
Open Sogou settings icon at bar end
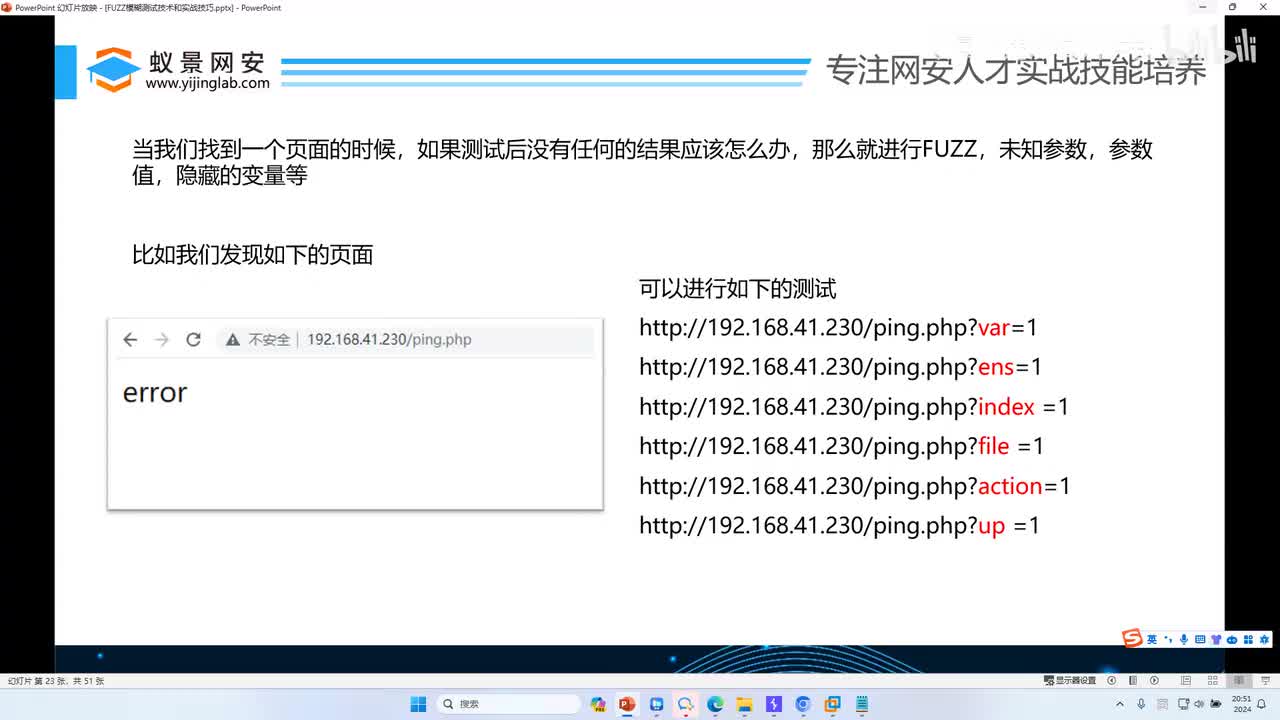1264,639
